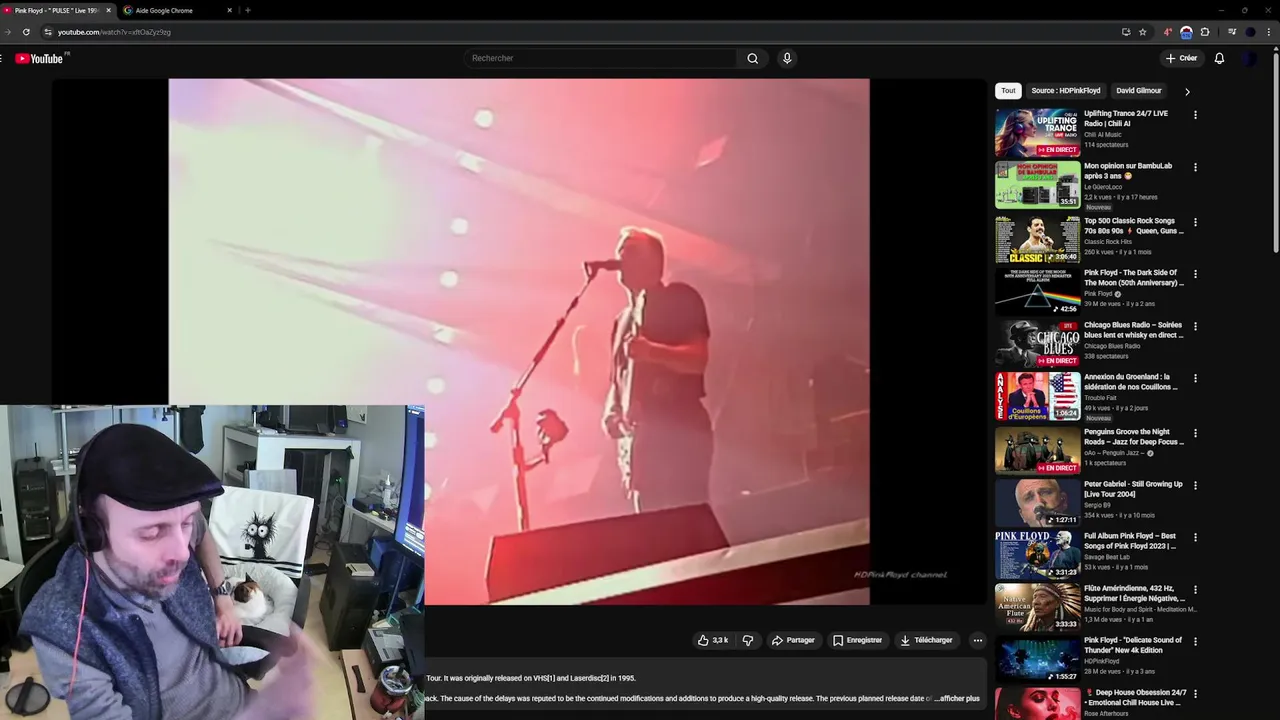Open options for Delicate Sound of Thunder

[x=1195, y=642]
